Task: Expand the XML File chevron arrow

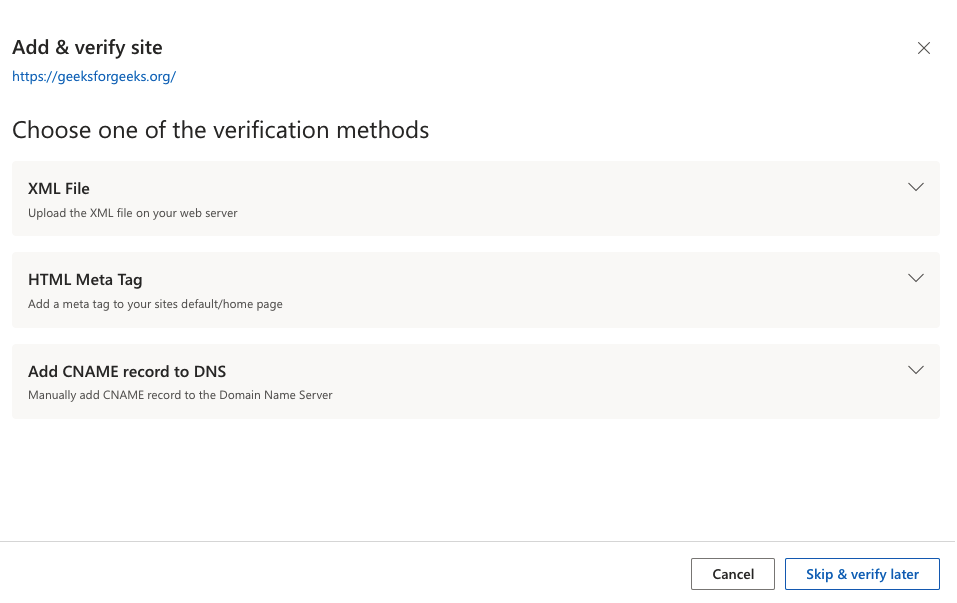Action: tap(915, 187)
